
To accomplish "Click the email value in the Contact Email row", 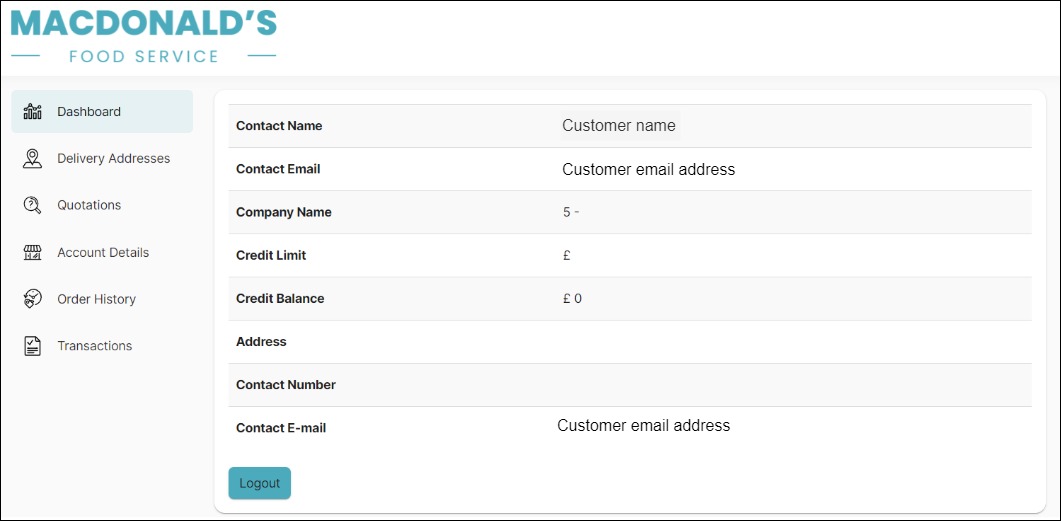I will click(648, 170).
